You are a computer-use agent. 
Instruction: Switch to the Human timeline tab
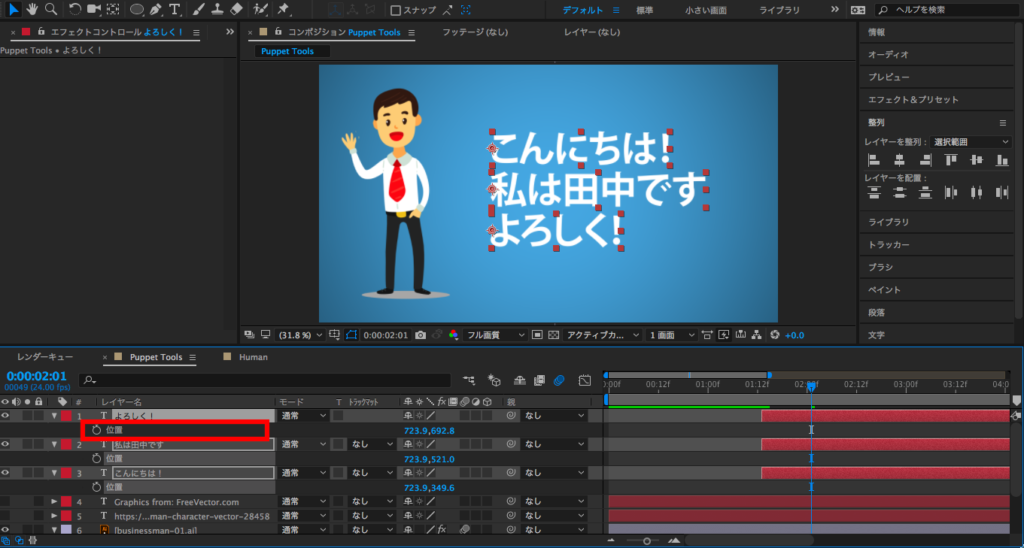point(253,357)
